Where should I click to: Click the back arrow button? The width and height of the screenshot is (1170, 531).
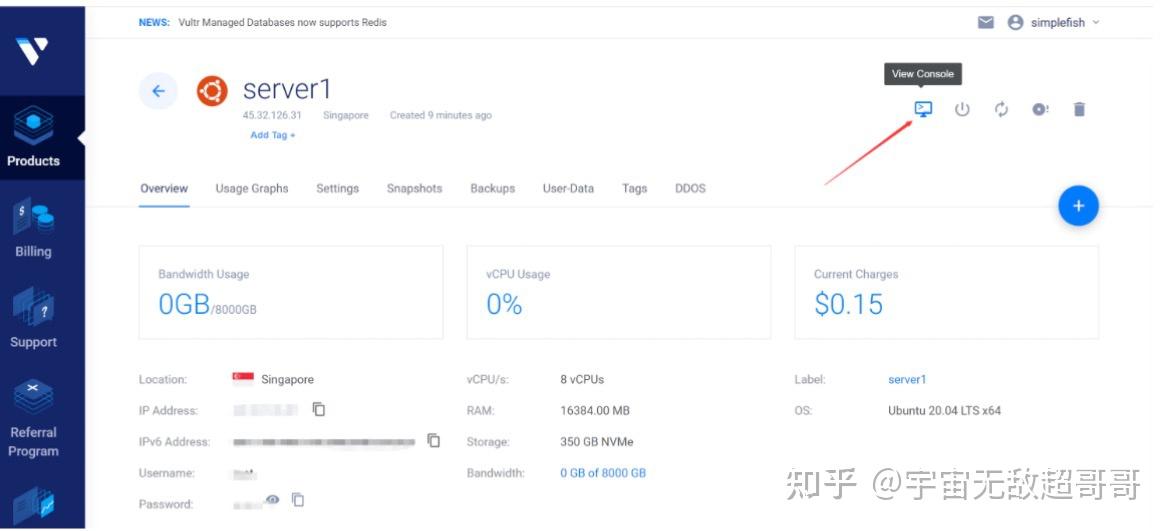point(158,91)
